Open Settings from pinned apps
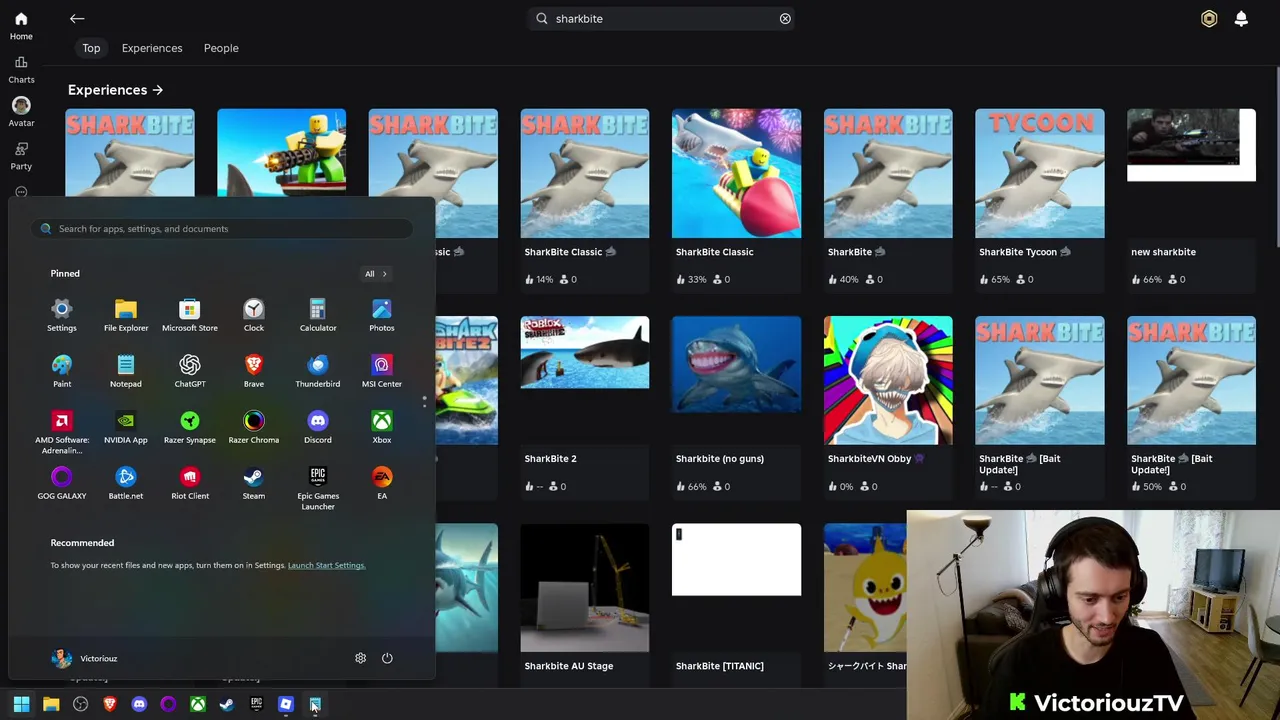Image resolution: width=1280 pixels, height=720 pixels. pos(61,315)
